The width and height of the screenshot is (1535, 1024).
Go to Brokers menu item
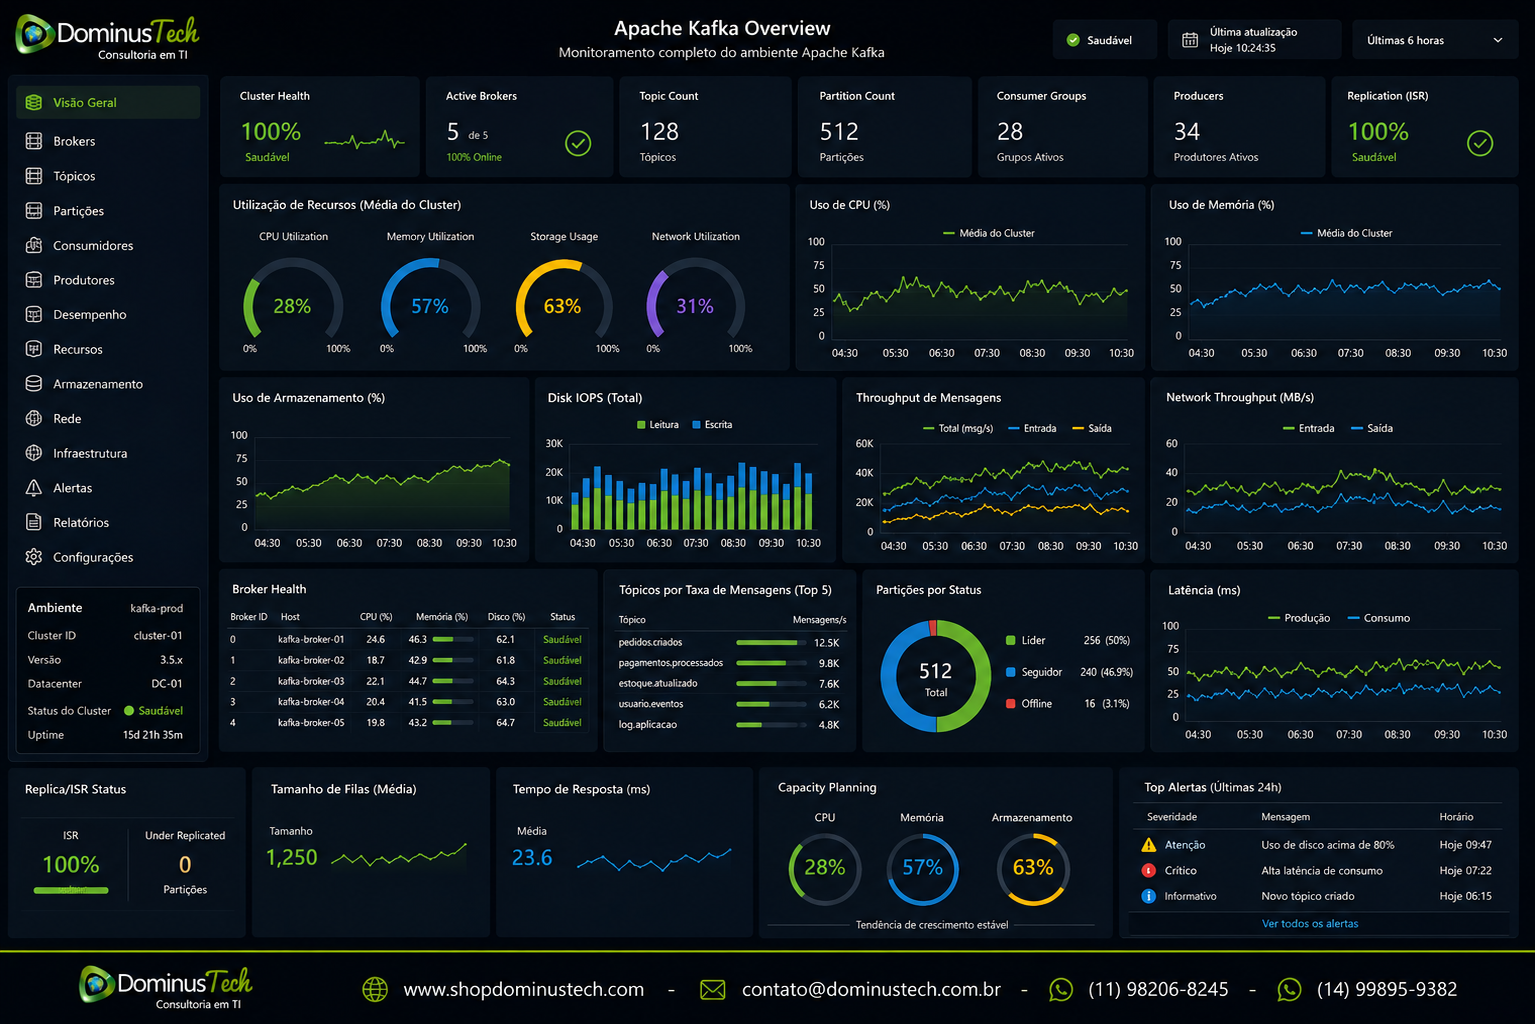click(x=108, y=141)
